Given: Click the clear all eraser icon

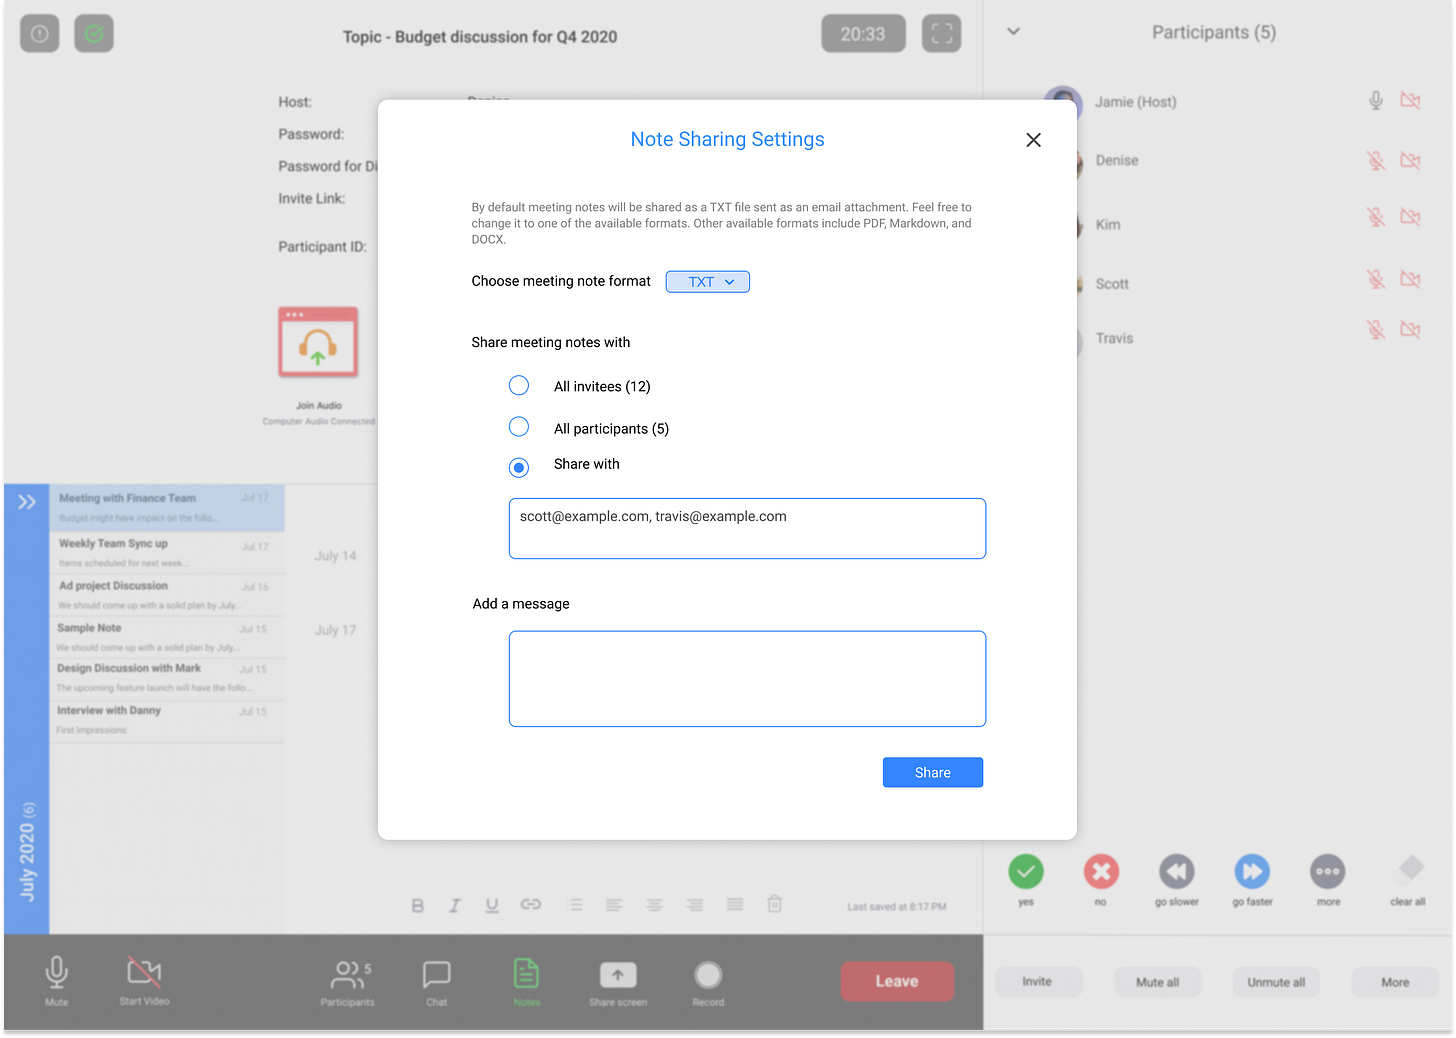Looking at the screenshot, I should coord(1410,869).
